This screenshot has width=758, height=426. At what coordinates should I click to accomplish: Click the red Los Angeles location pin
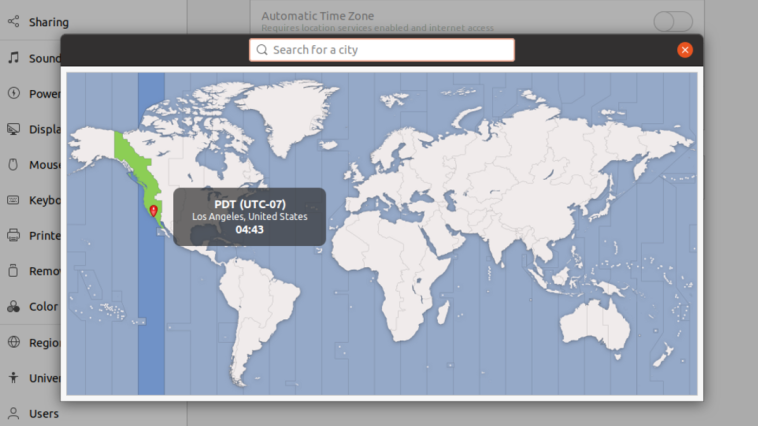[153, 211]
